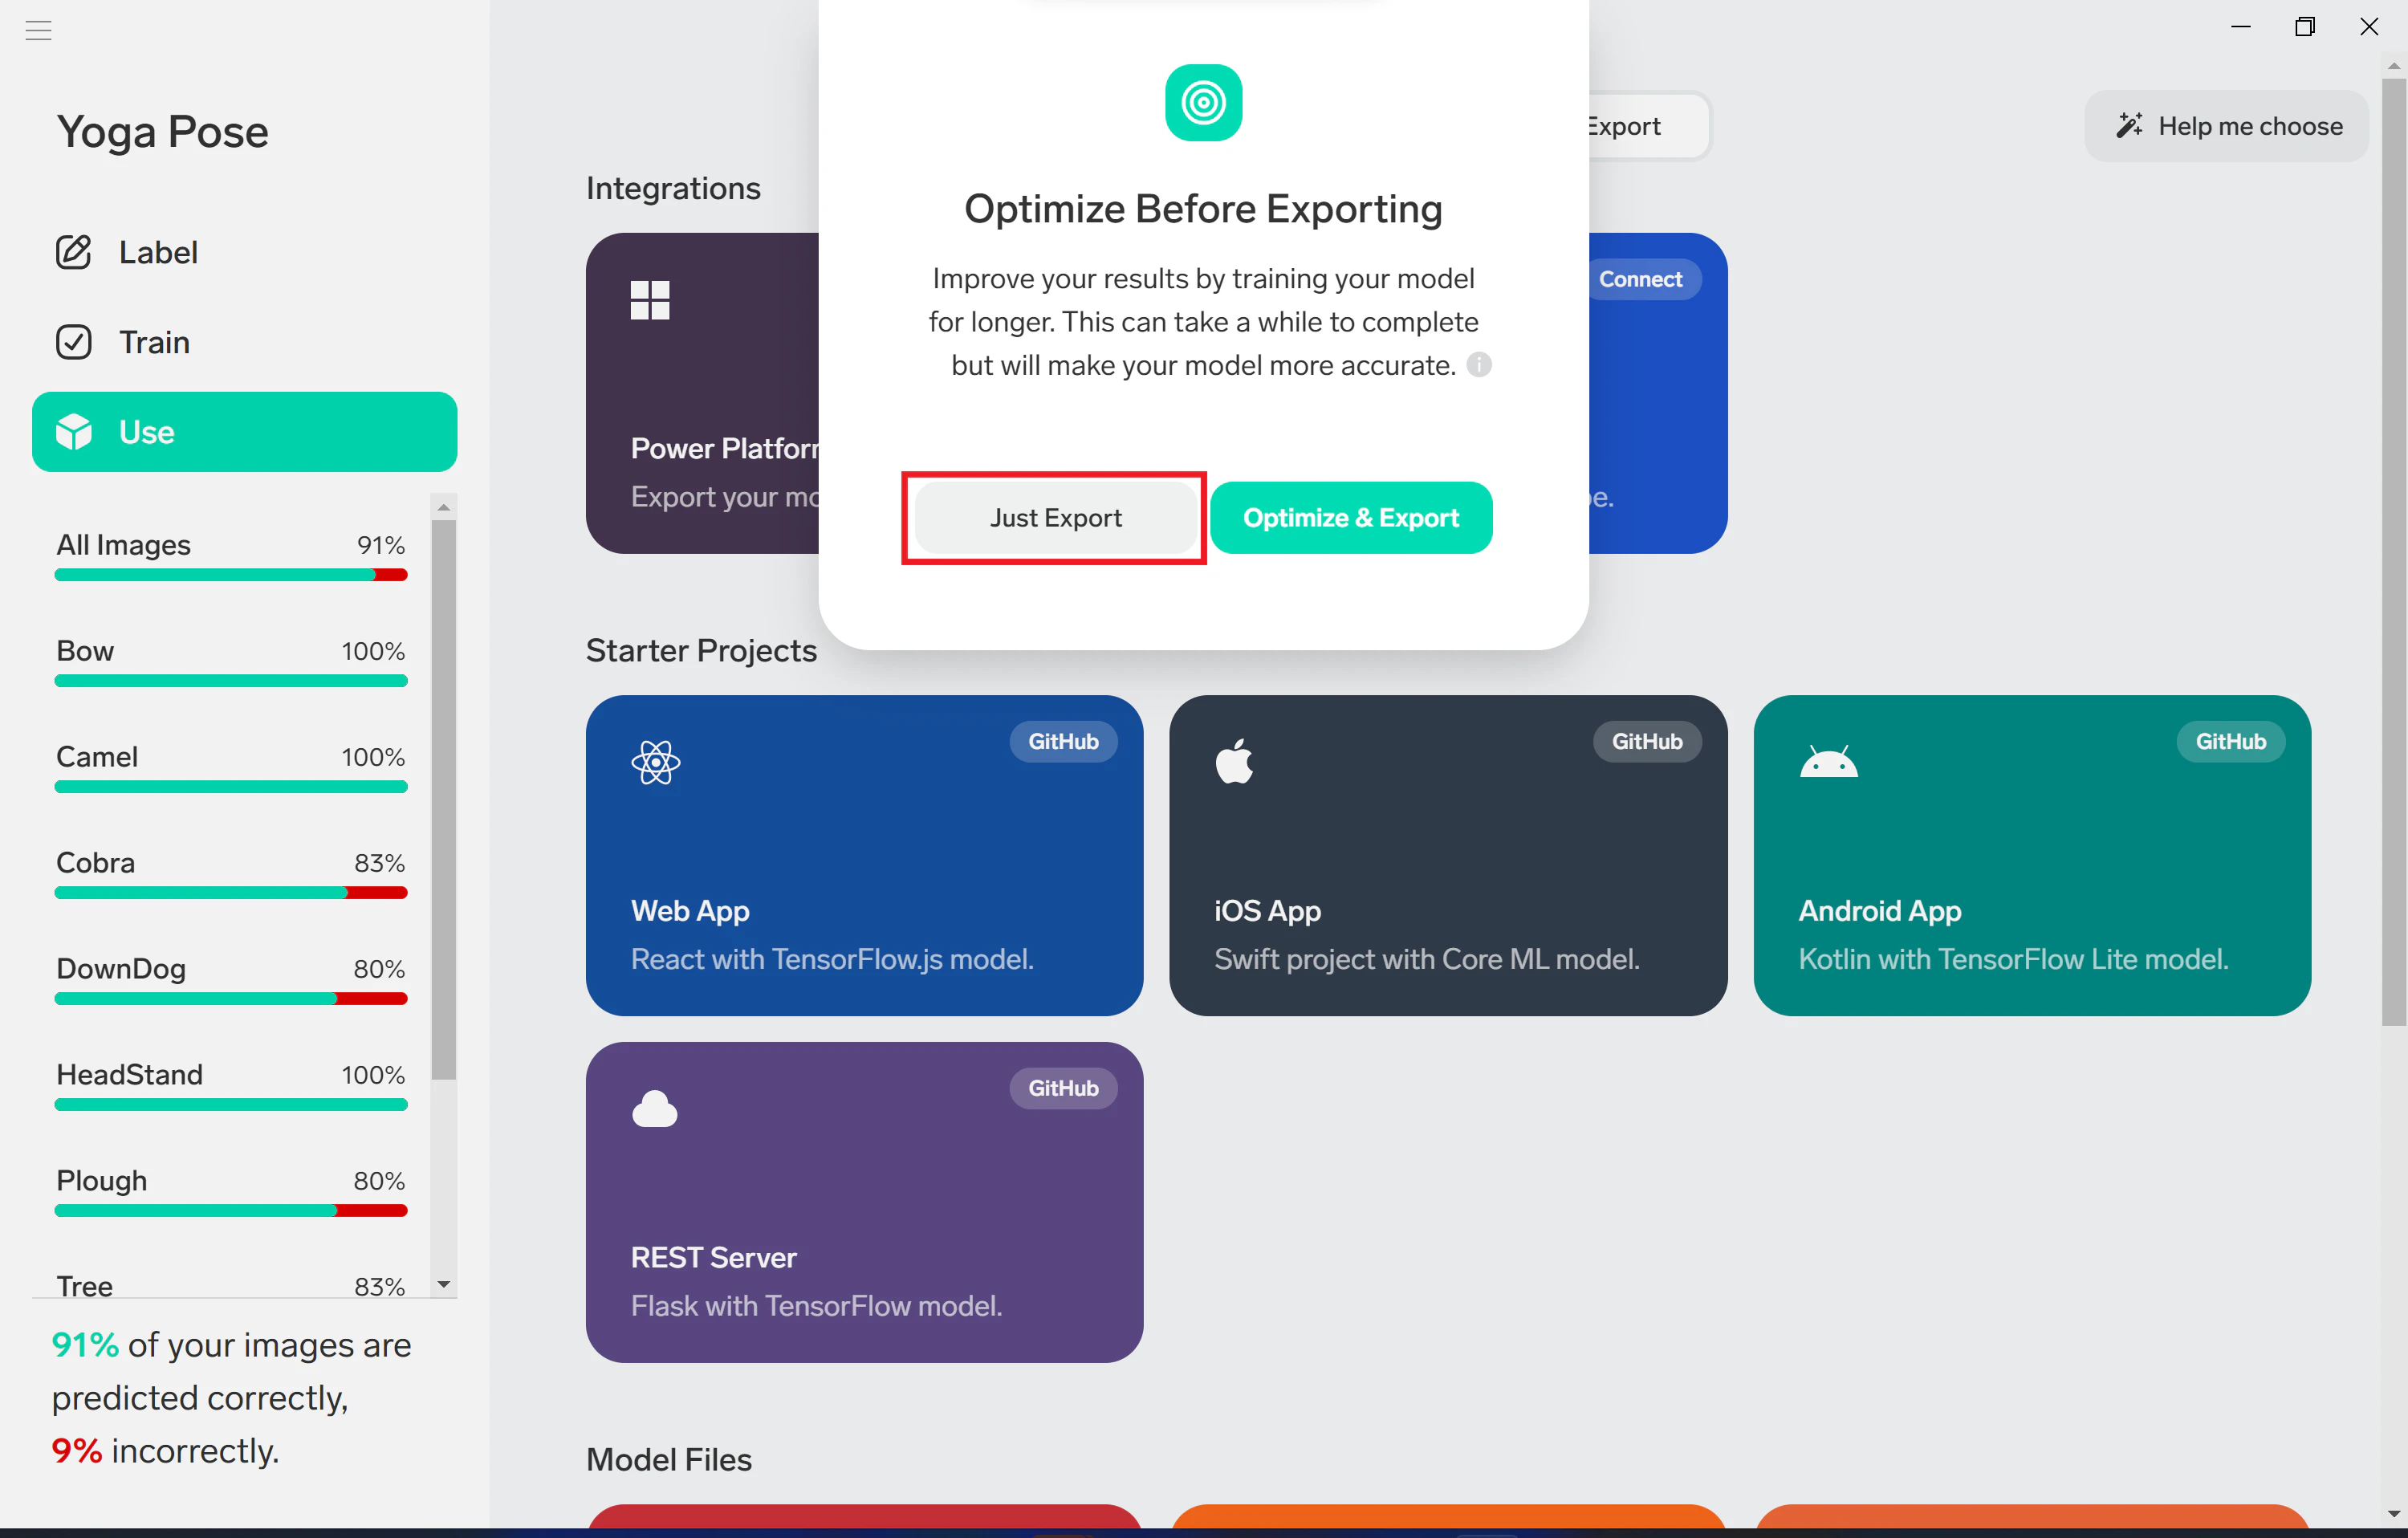Select the Cobra label row
Screen dimensions: 2408x1538
pos(231,873)
